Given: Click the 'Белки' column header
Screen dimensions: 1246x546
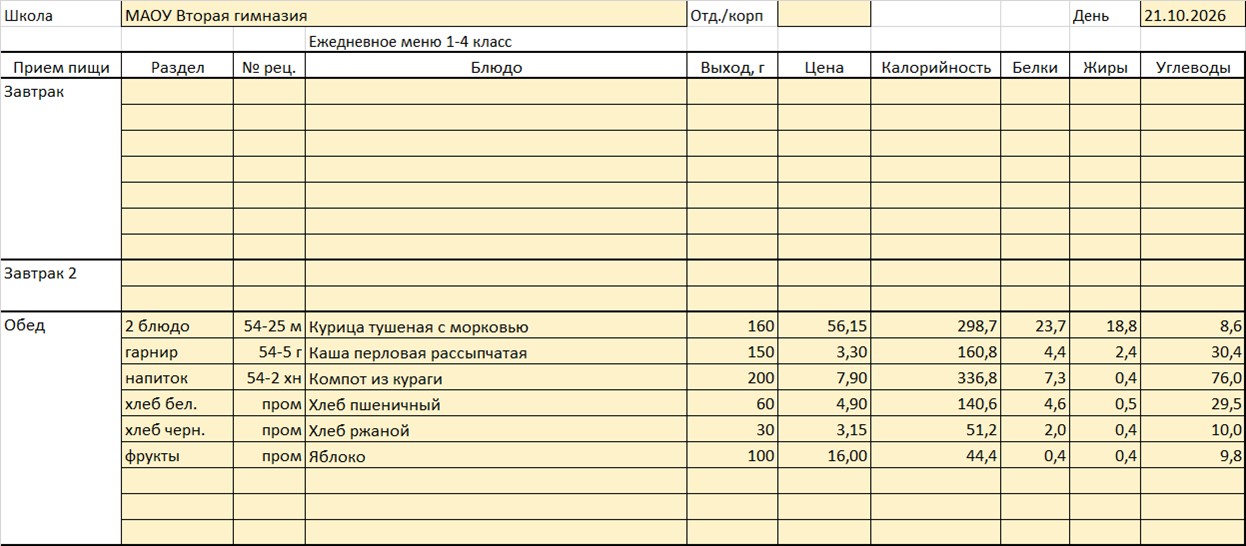Looking at the screenshot, I should click(1035, 67).
